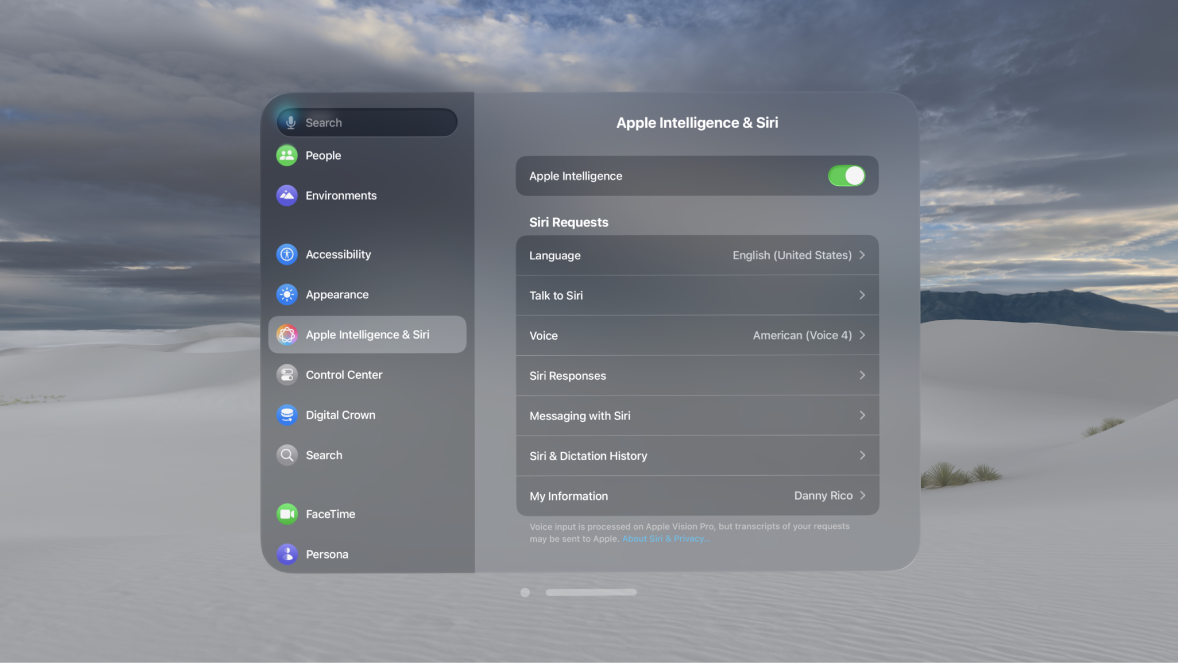Click 'Danny Rico' value
The image size is (1178, 666).
[x=823, y=495]
